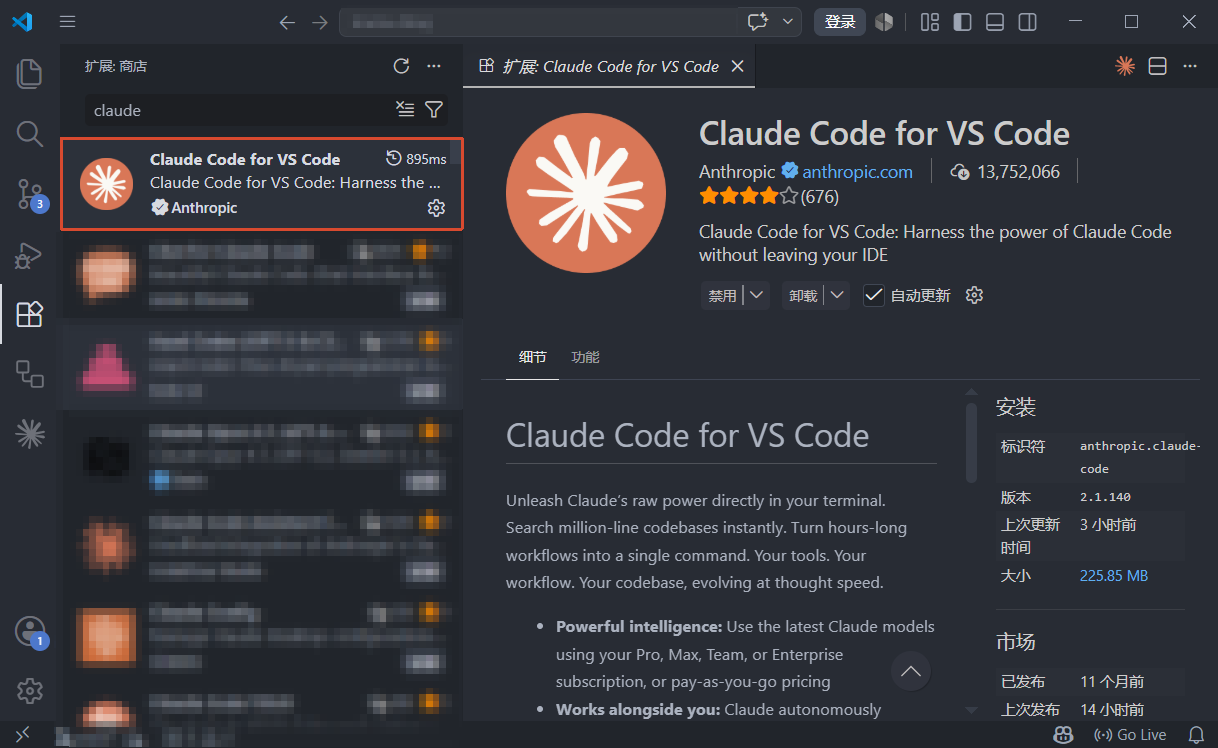Open the remote window status indicator

[x=22, y=734]
